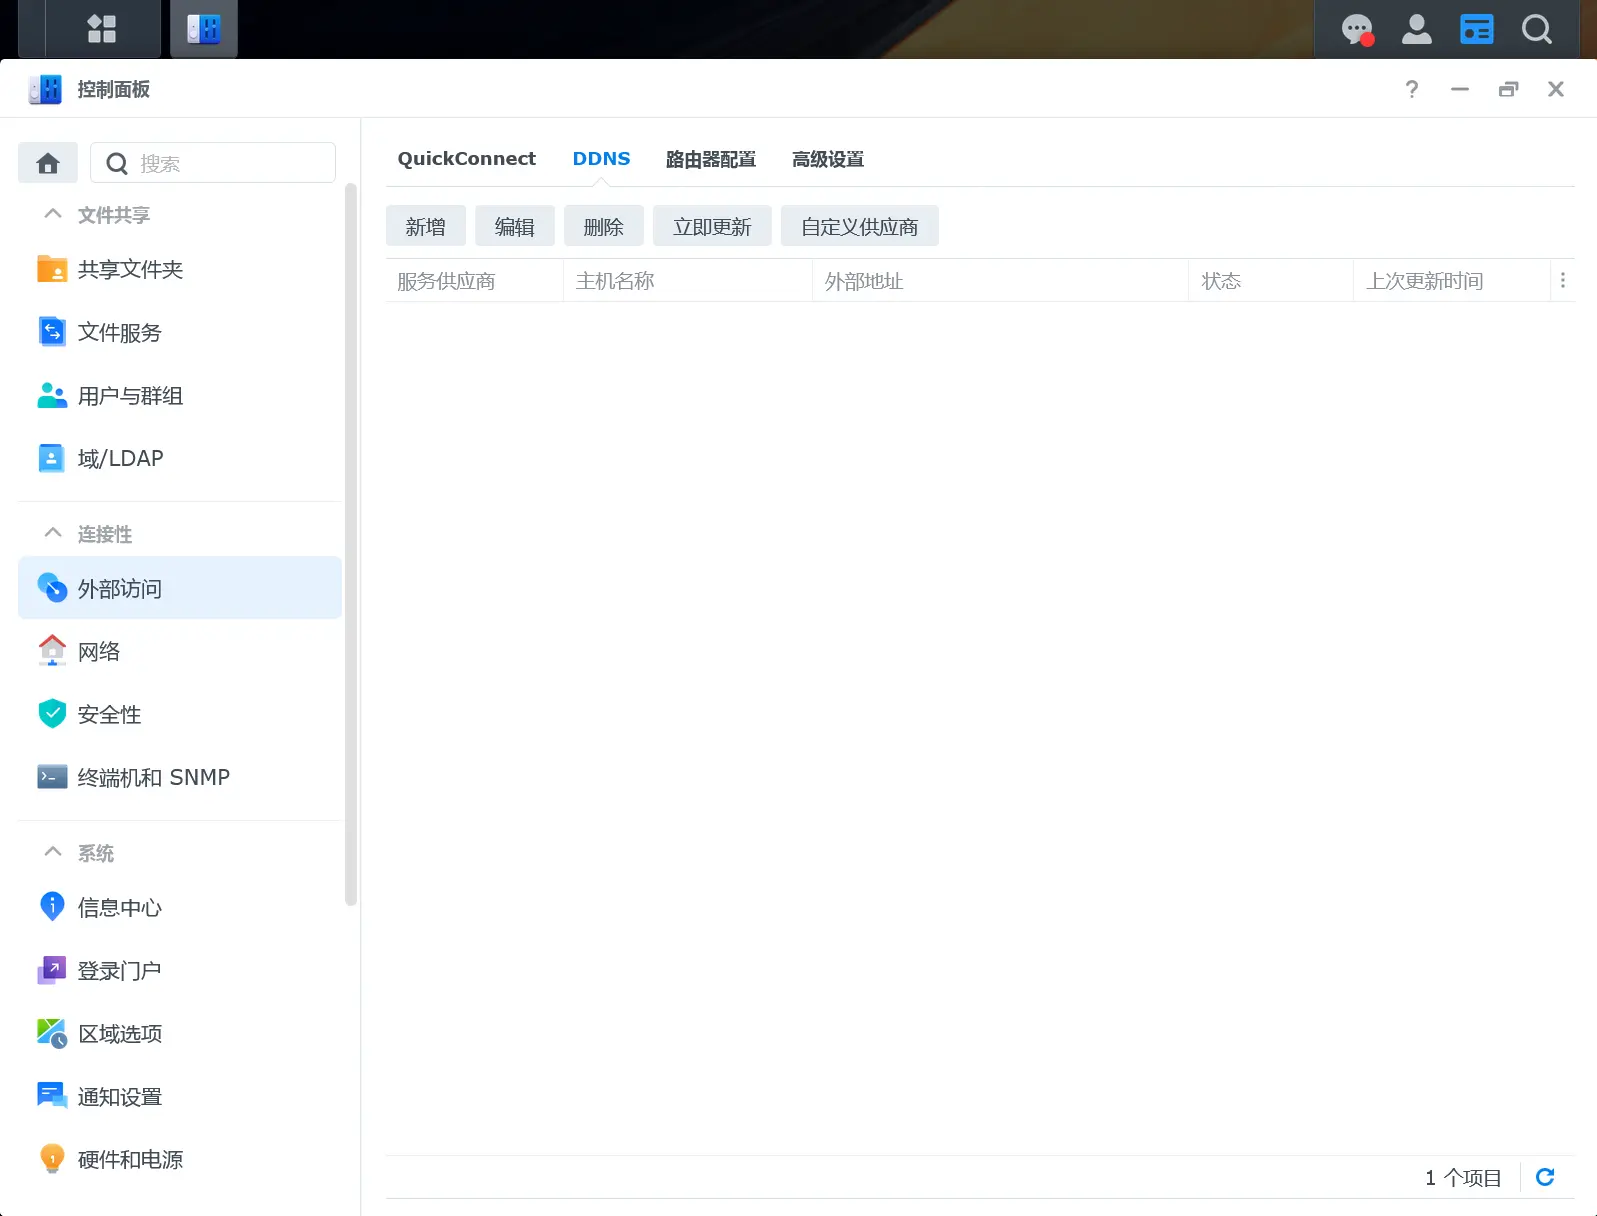1597x1216 pixels.
Task: Click the 控制面板 window title text
Action: tap(114, 89)
